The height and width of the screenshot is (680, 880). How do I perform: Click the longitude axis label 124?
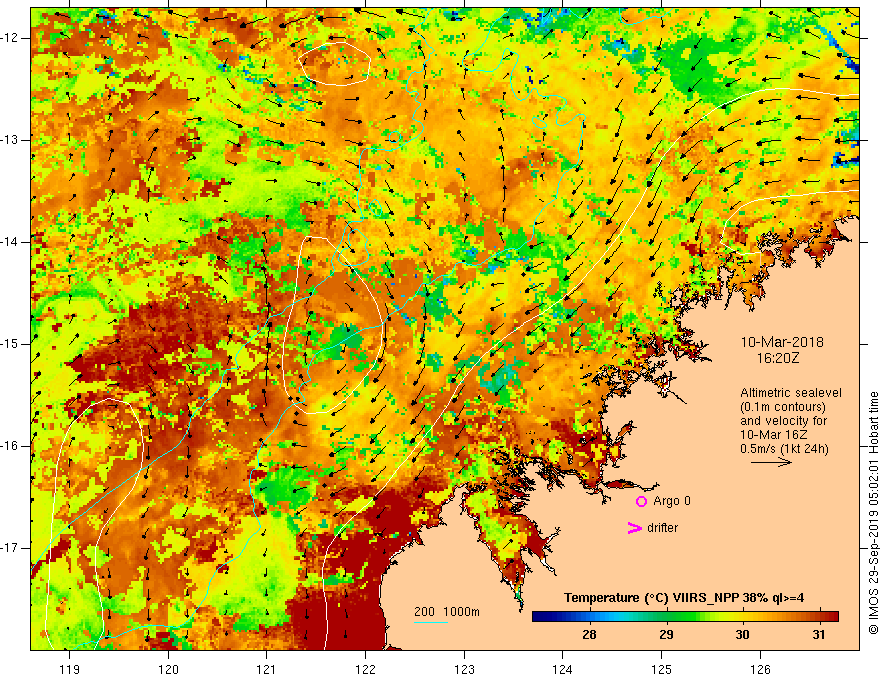(x=562, y=670)
